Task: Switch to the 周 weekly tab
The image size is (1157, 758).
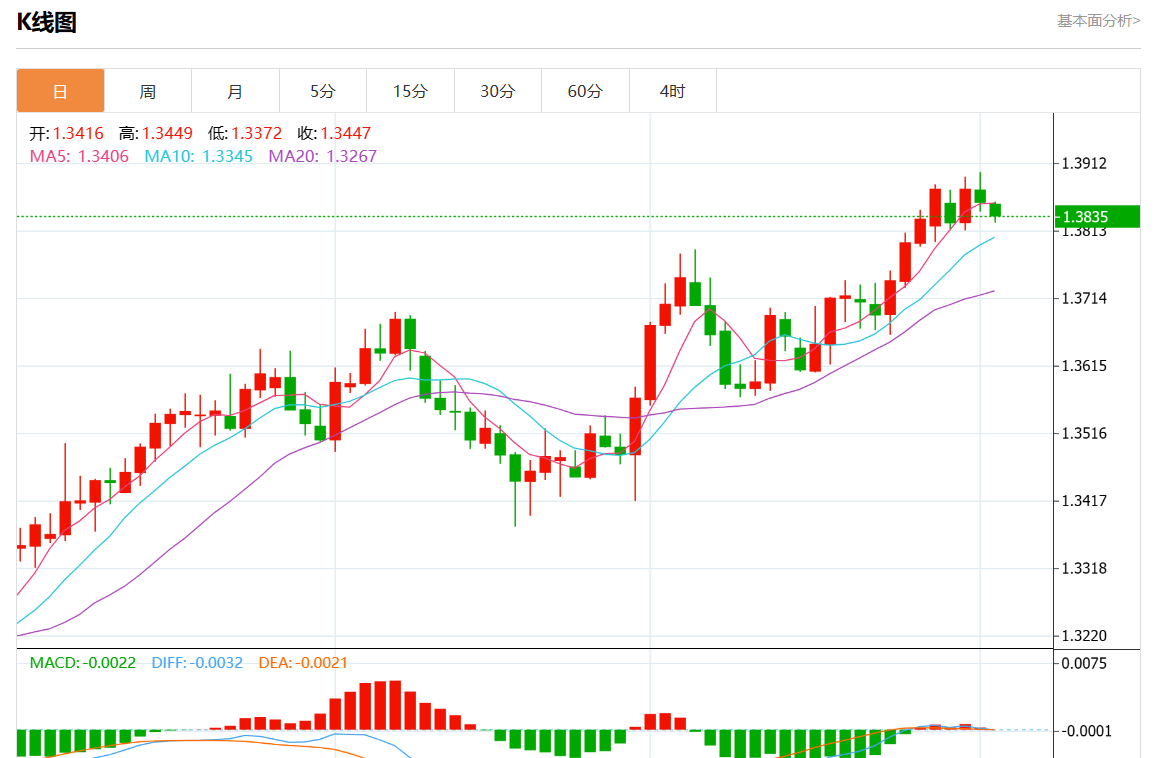Action: tap(148, 91)
